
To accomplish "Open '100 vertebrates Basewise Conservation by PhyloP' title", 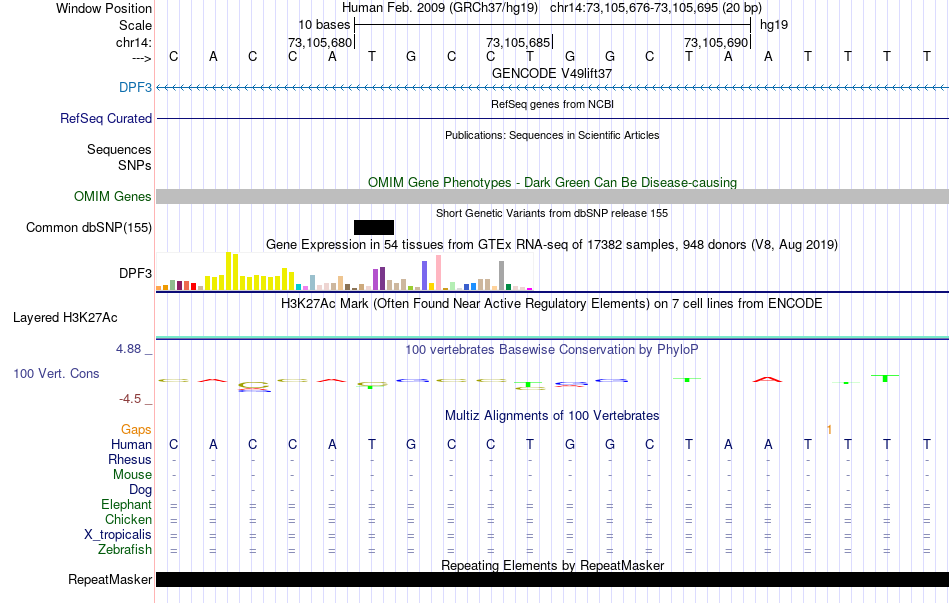I will pyautogui.click(x=552, y=350).
